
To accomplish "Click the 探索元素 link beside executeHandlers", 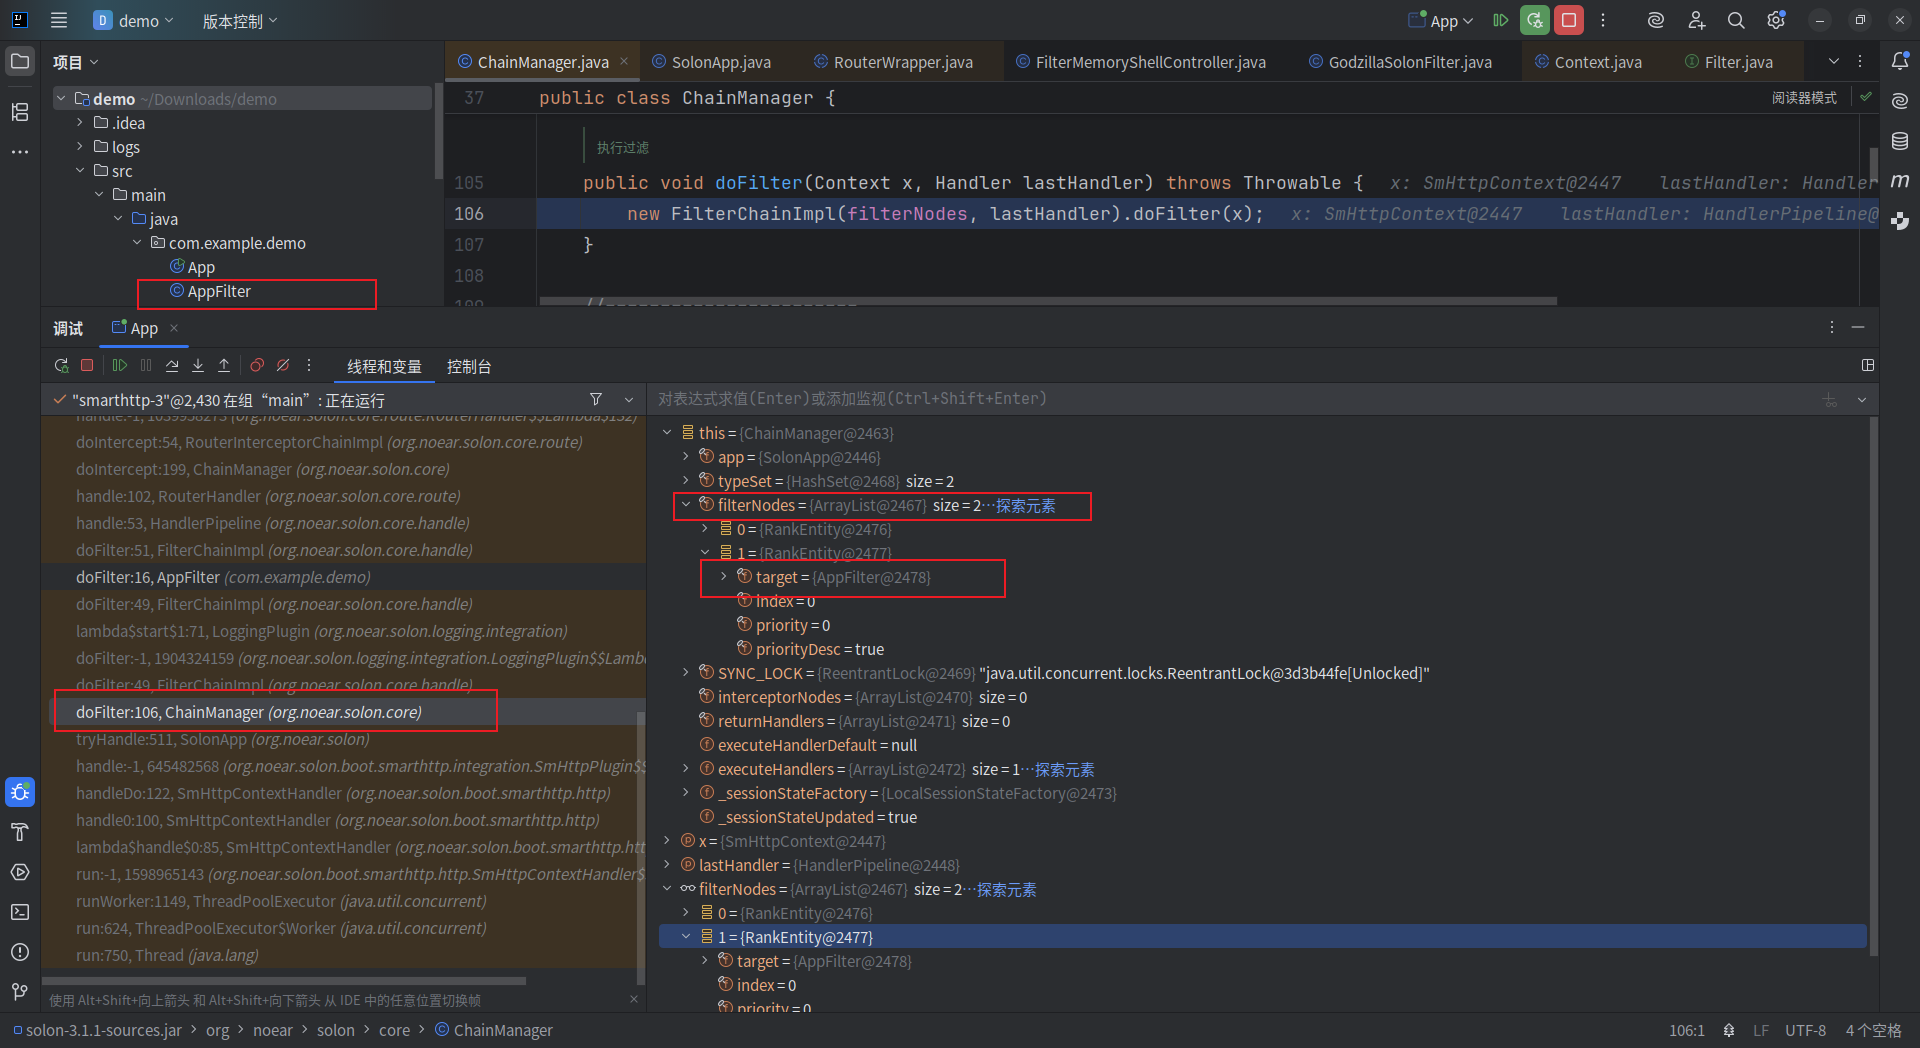I will click(x=1064, y=770).
